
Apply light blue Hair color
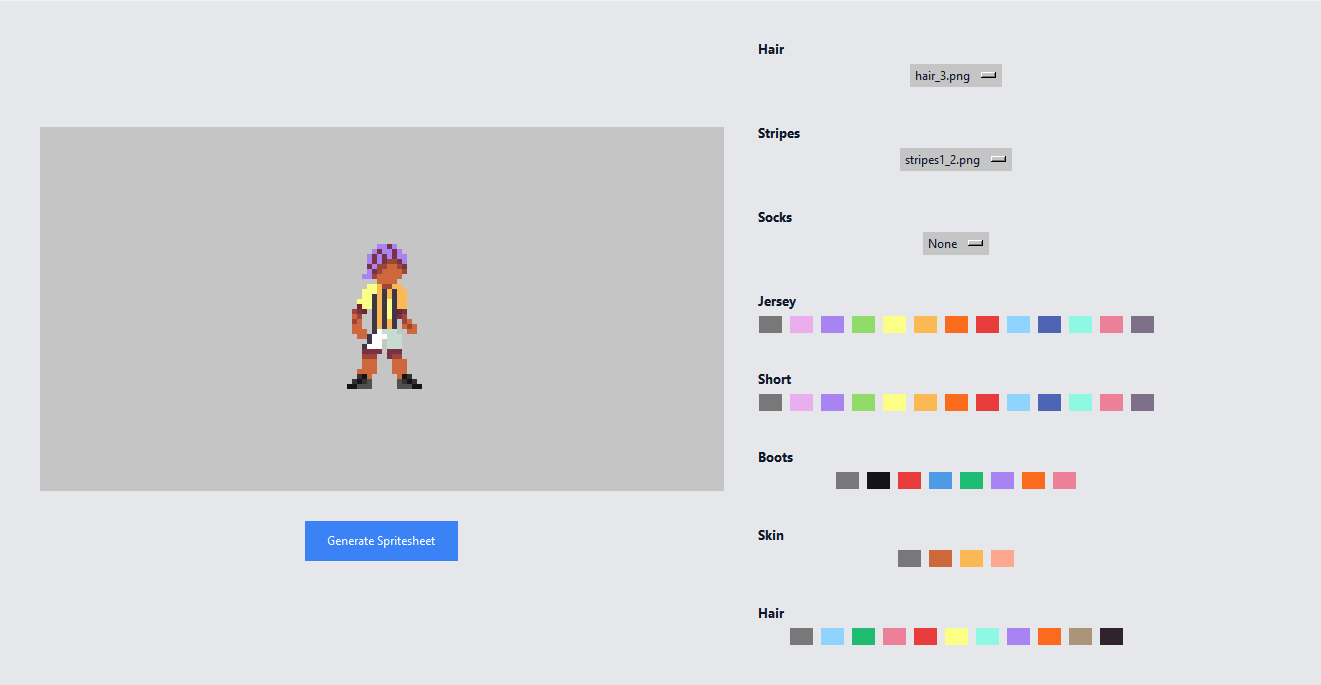pyautogui.click(x=832, y=637)
